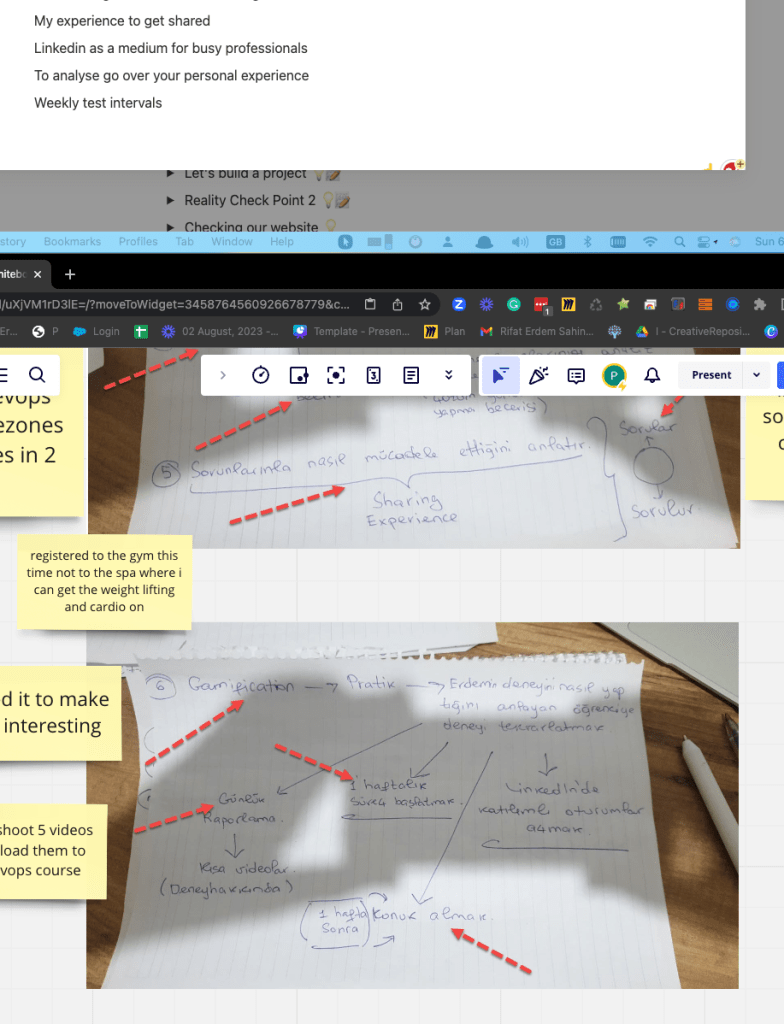784x1024 pixels.
Task: Select the gym registration sticky note
Action: [105, 582]
